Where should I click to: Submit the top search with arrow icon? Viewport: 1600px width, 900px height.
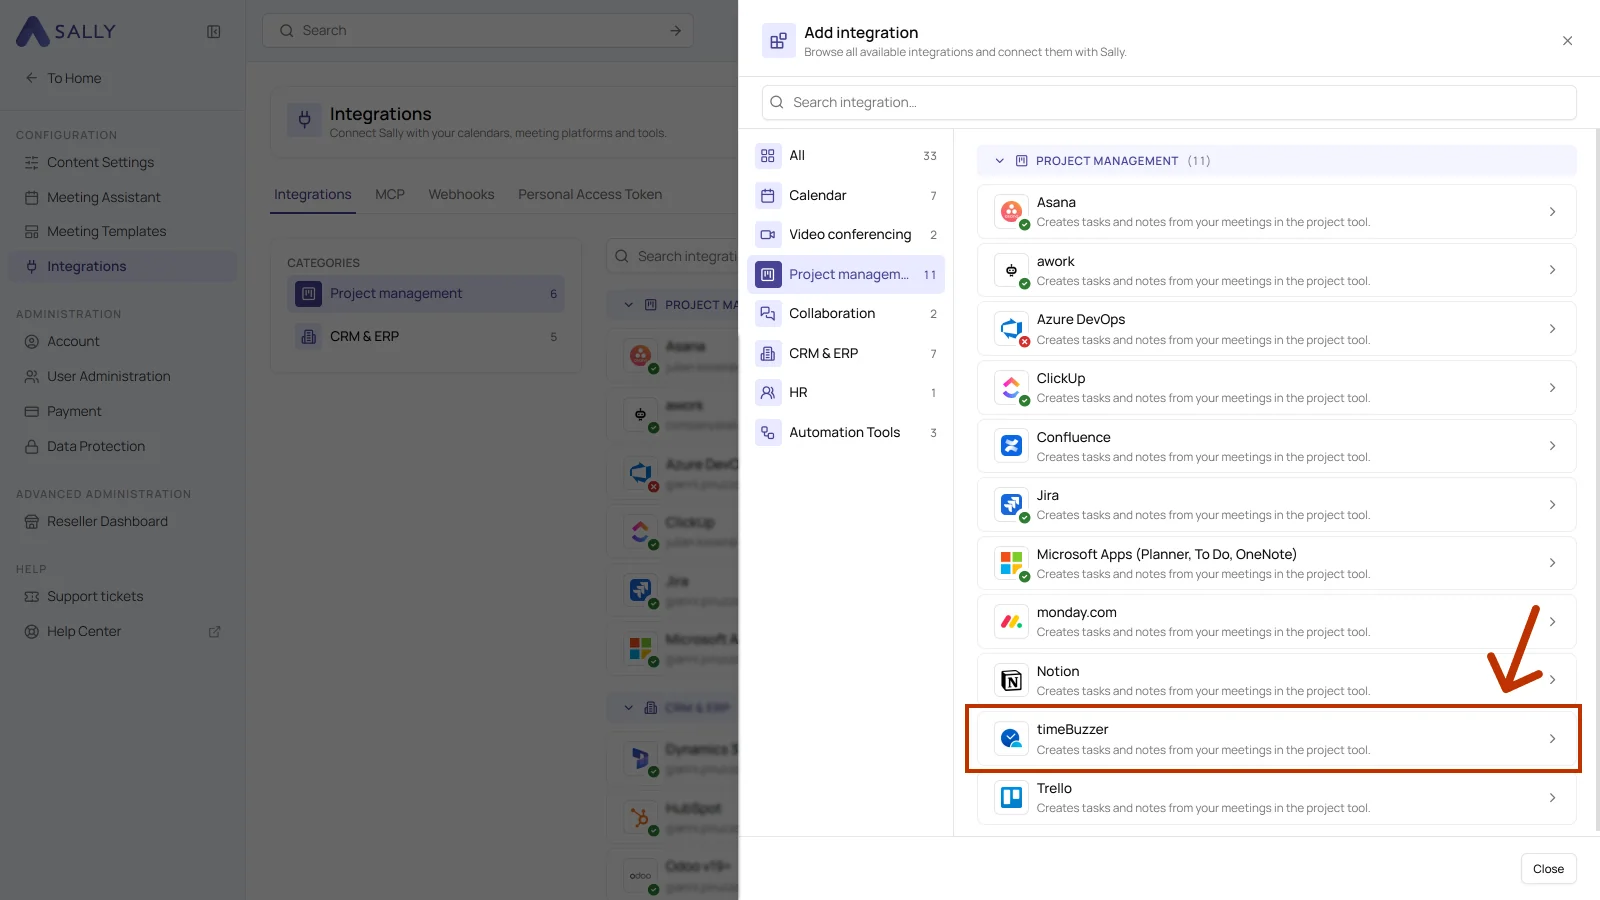pyautogui.click(x=675, y=31)
